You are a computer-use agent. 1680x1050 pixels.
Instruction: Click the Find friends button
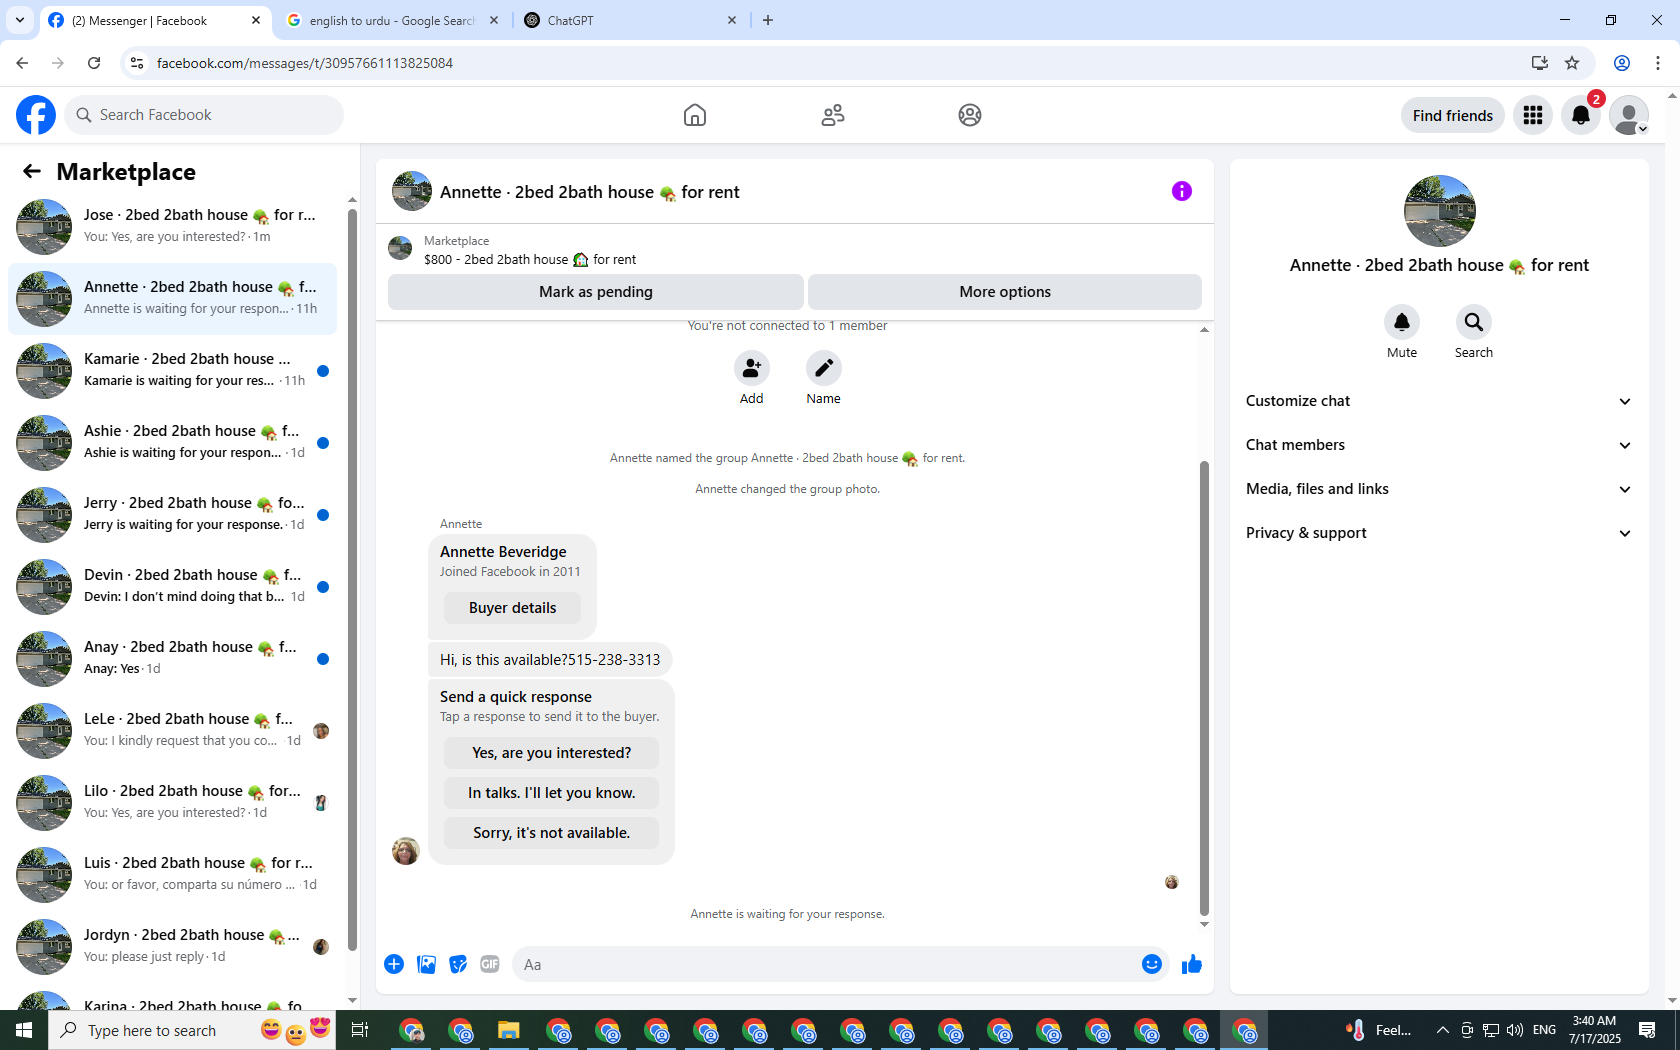(1452, 115)
